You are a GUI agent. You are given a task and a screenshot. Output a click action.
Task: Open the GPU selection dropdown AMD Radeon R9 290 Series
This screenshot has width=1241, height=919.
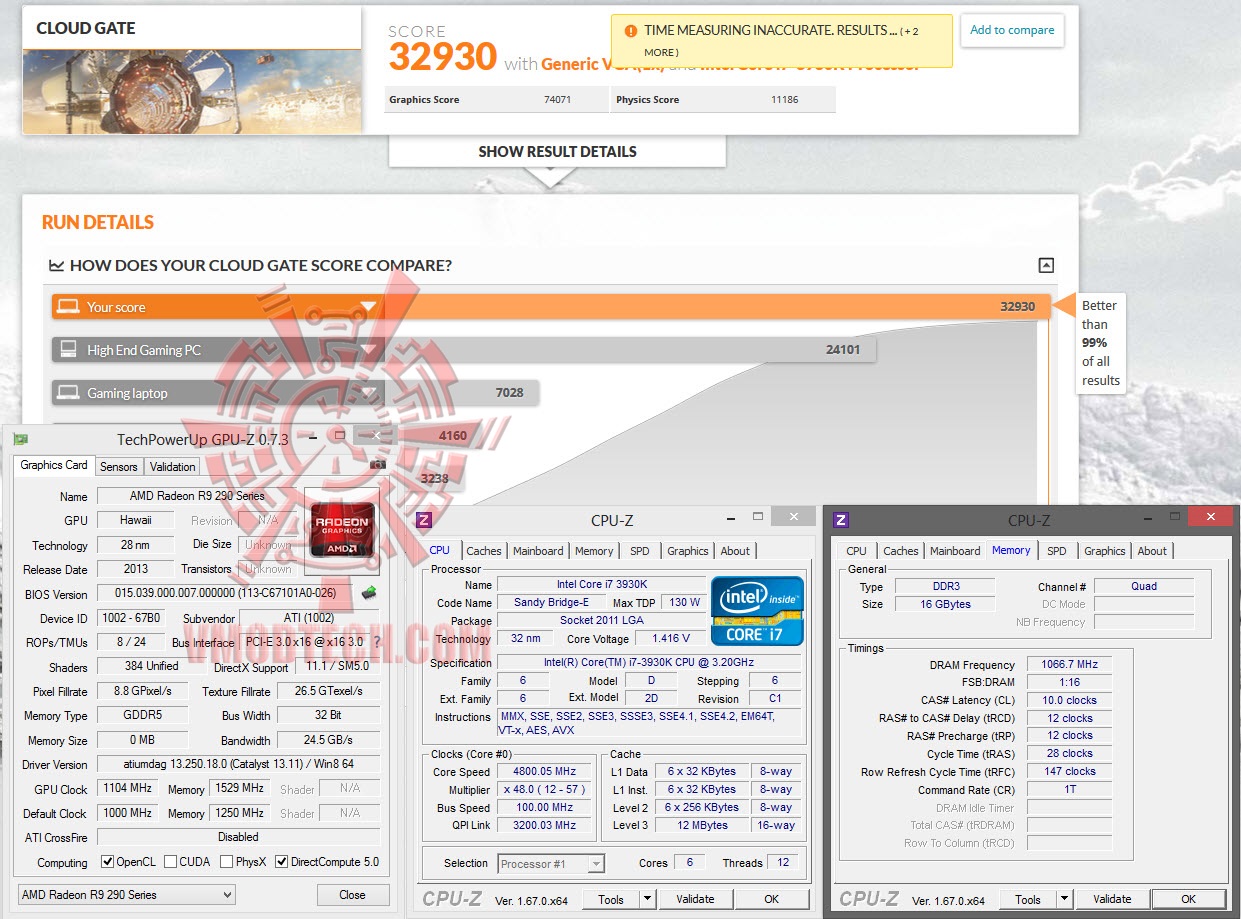pos(126,895)
